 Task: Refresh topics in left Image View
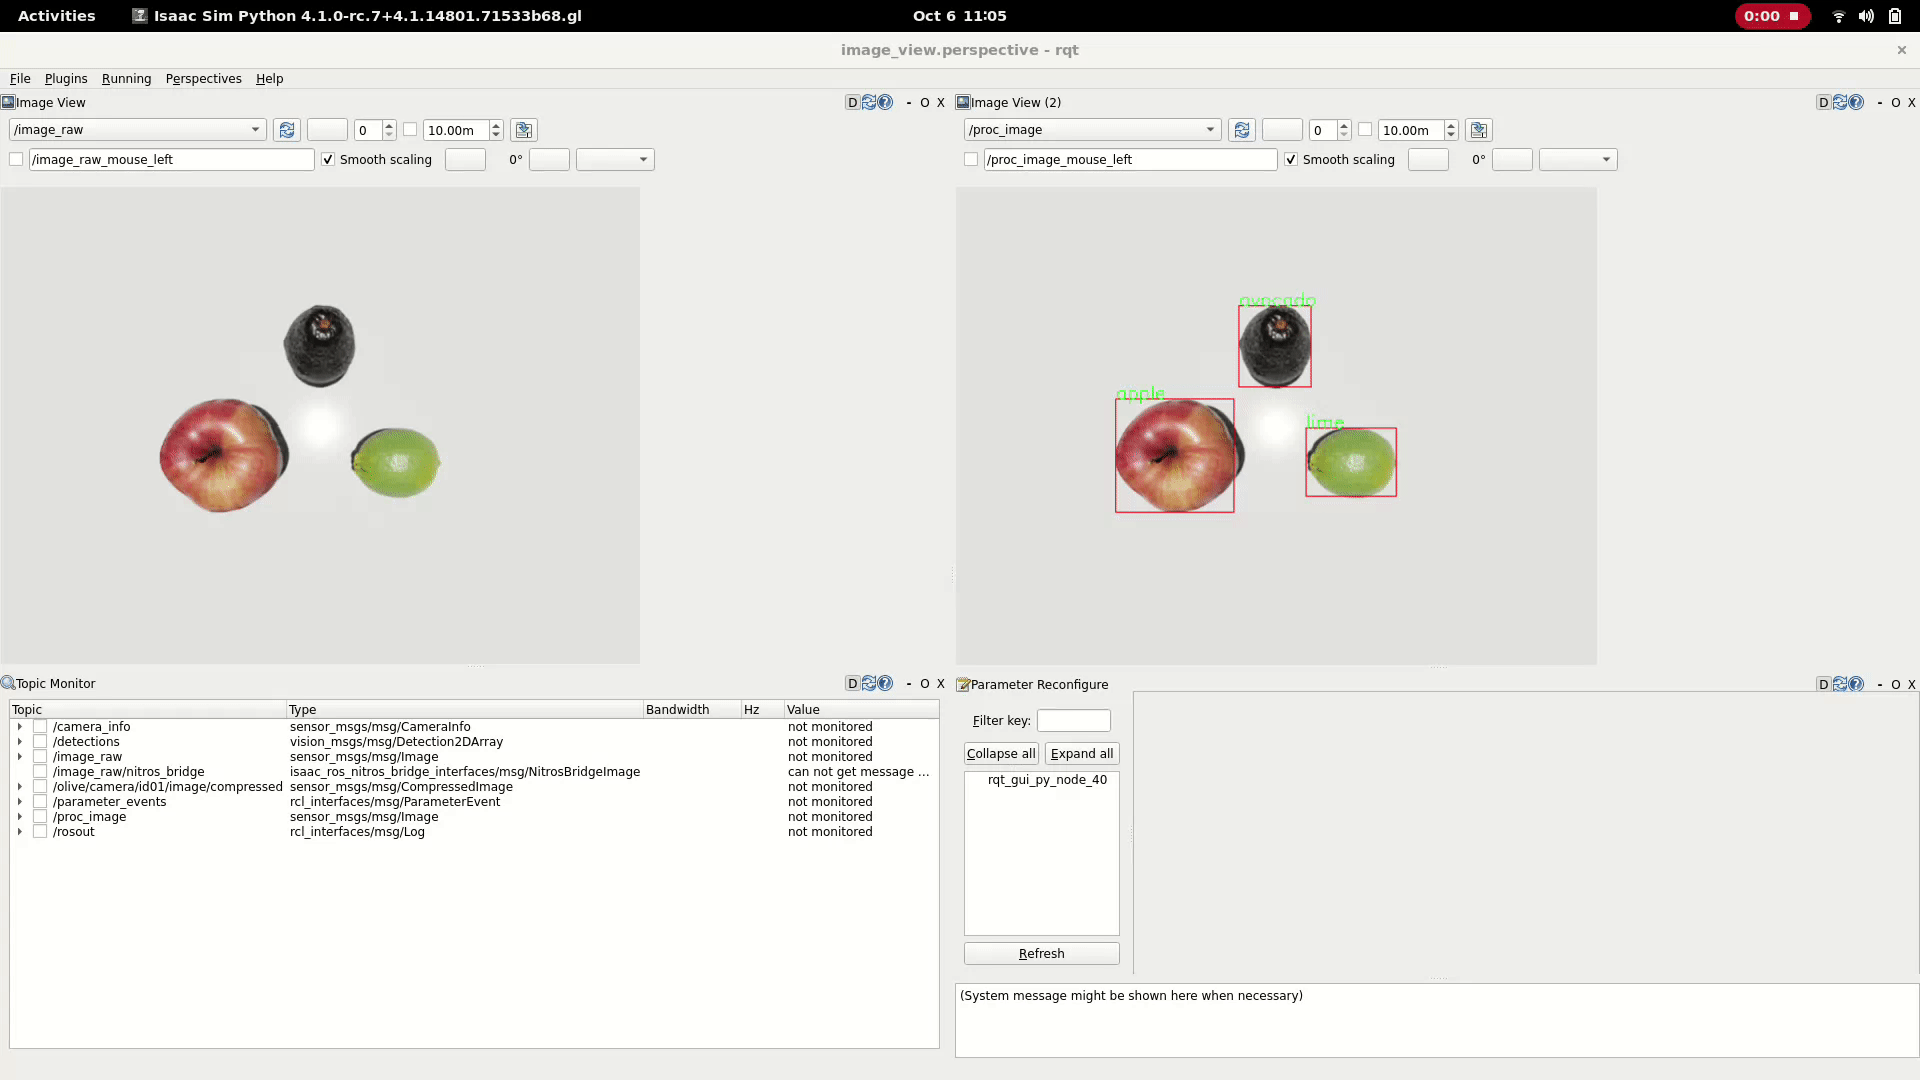[x=287, y=130]
